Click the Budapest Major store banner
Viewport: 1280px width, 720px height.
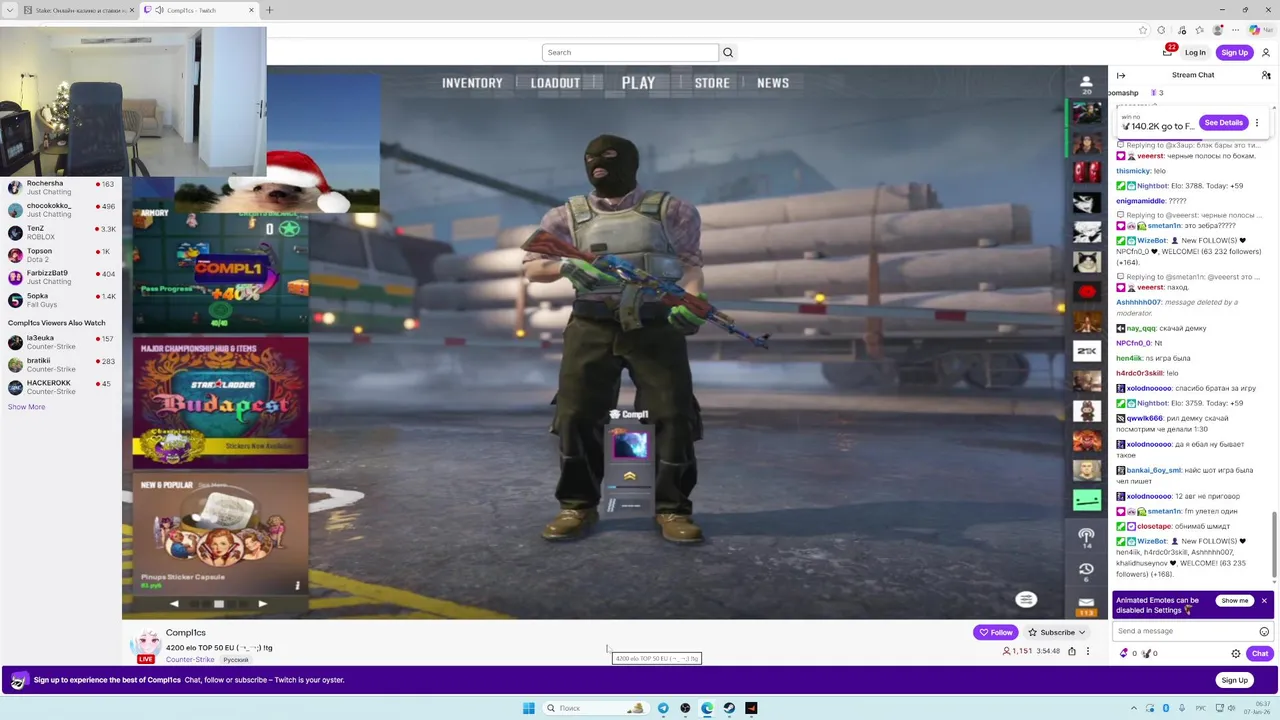point(220,403)
